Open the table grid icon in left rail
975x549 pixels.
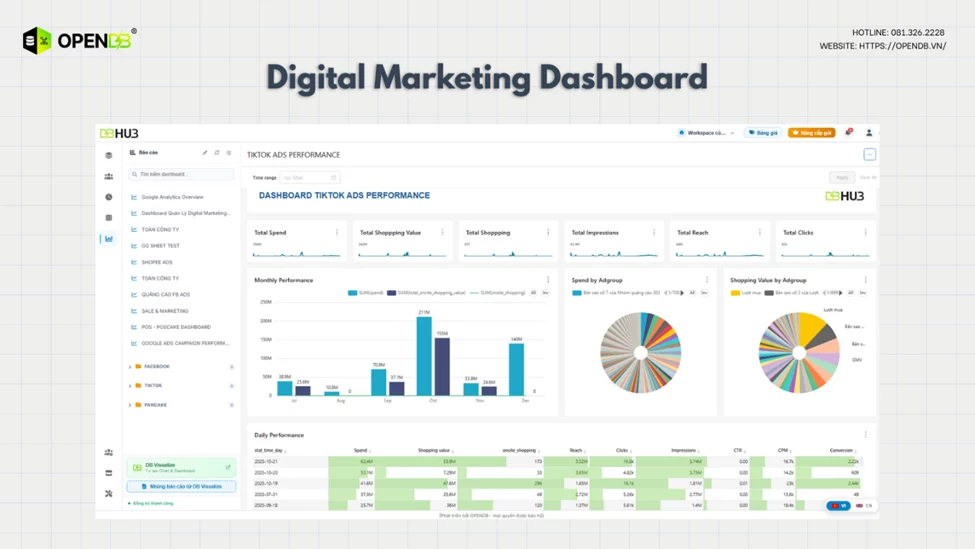(109, 218)
